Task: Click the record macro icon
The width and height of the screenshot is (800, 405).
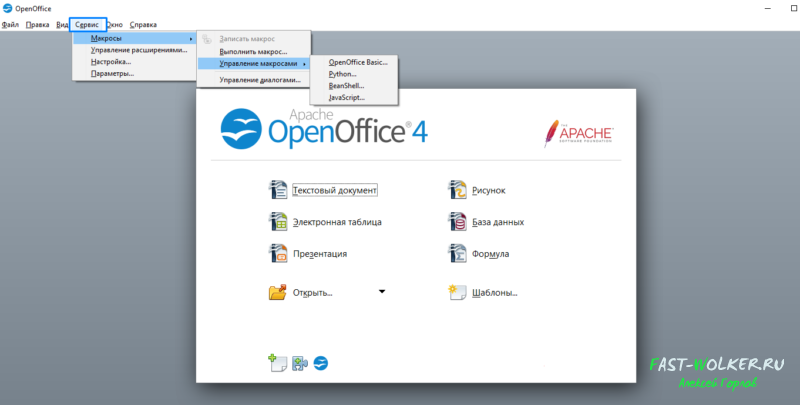Action: 206,39
